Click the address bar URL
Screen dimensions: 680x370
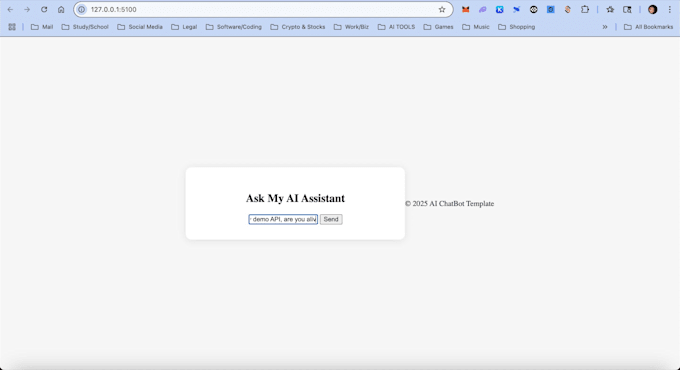(x=114, y=10)
